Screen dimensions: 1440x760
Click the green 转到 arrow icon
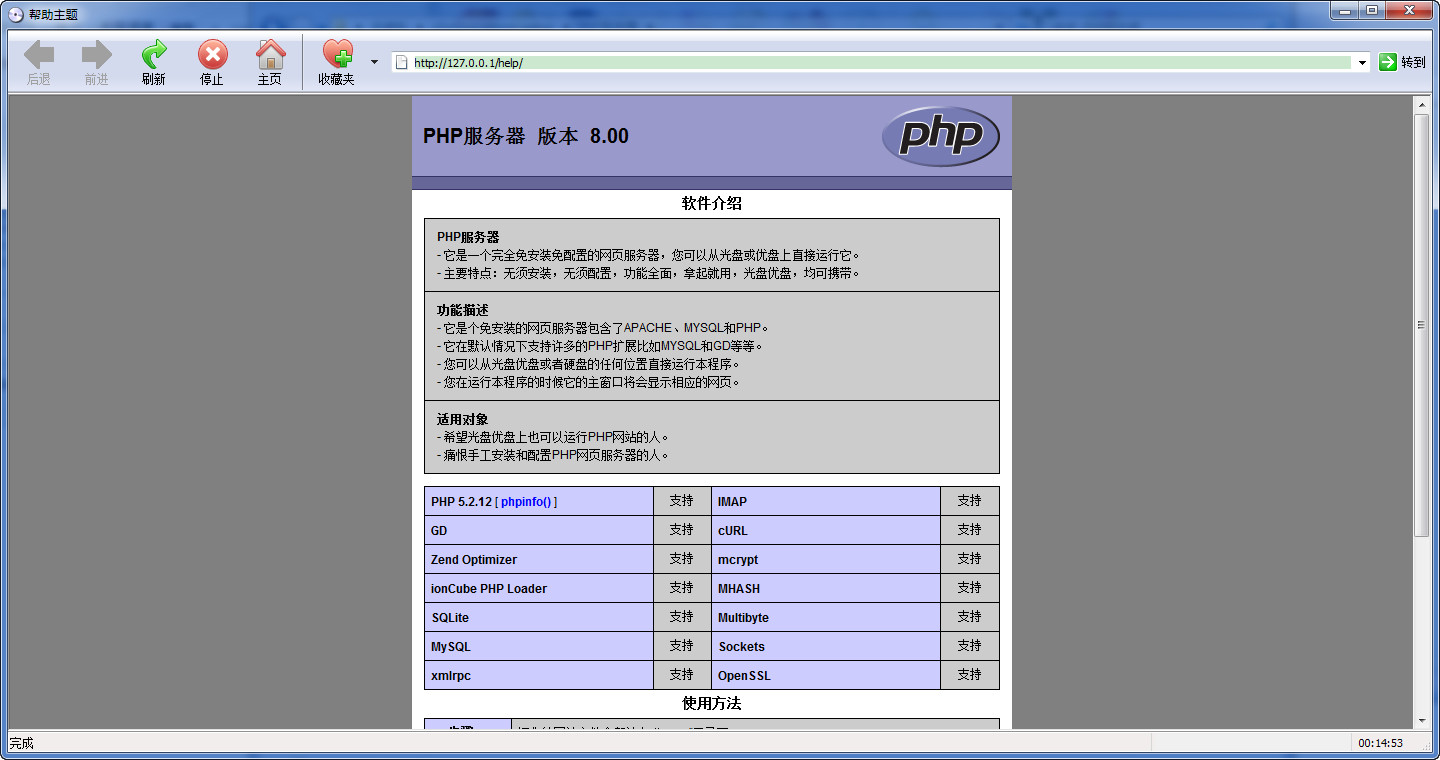1386,61
